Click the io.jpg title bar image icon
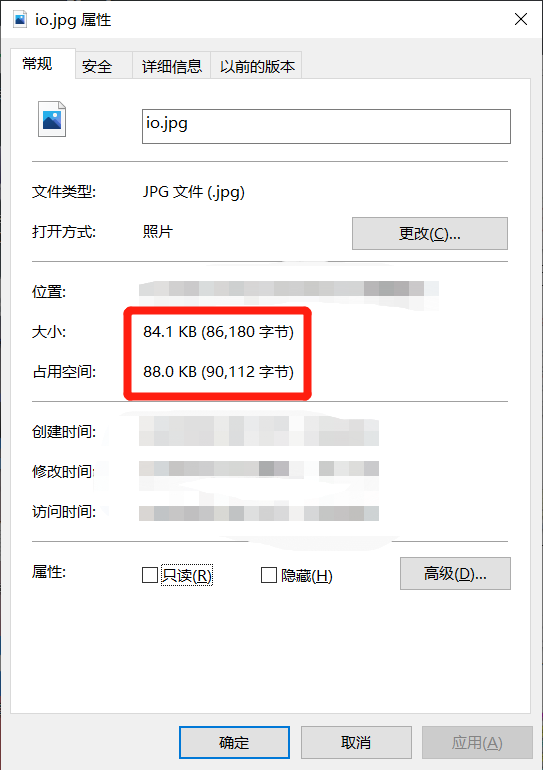The height and width of the screenshot is (770, 543). 20,20
